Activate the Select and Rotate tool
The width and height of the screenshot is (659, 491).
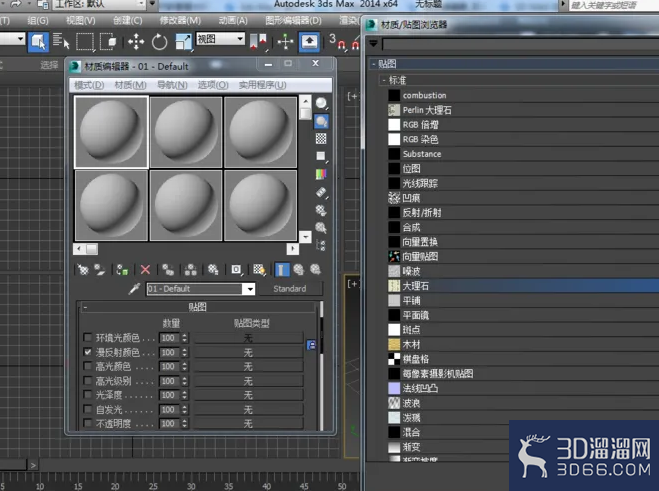coord(159,42)
